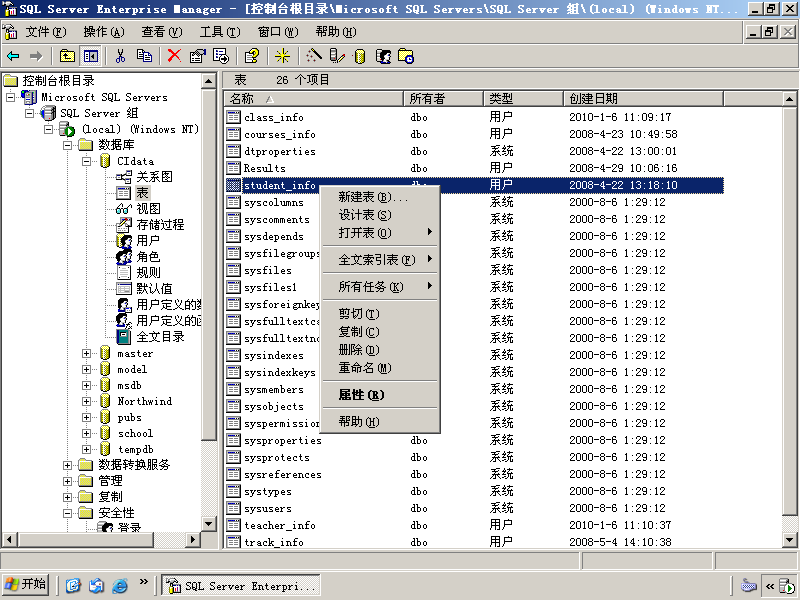
Task: Select the 视图 tree item
Action: tap(148, 209)
